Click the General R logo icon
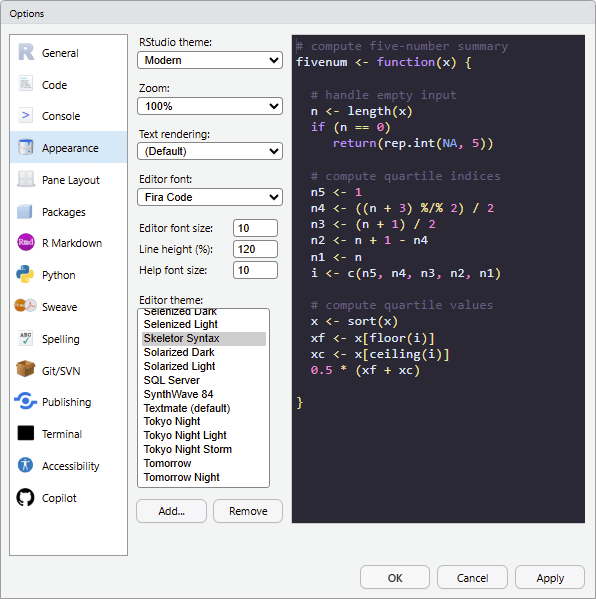The height and width of the screenshot is (599, 596). [x=26, y=52]
